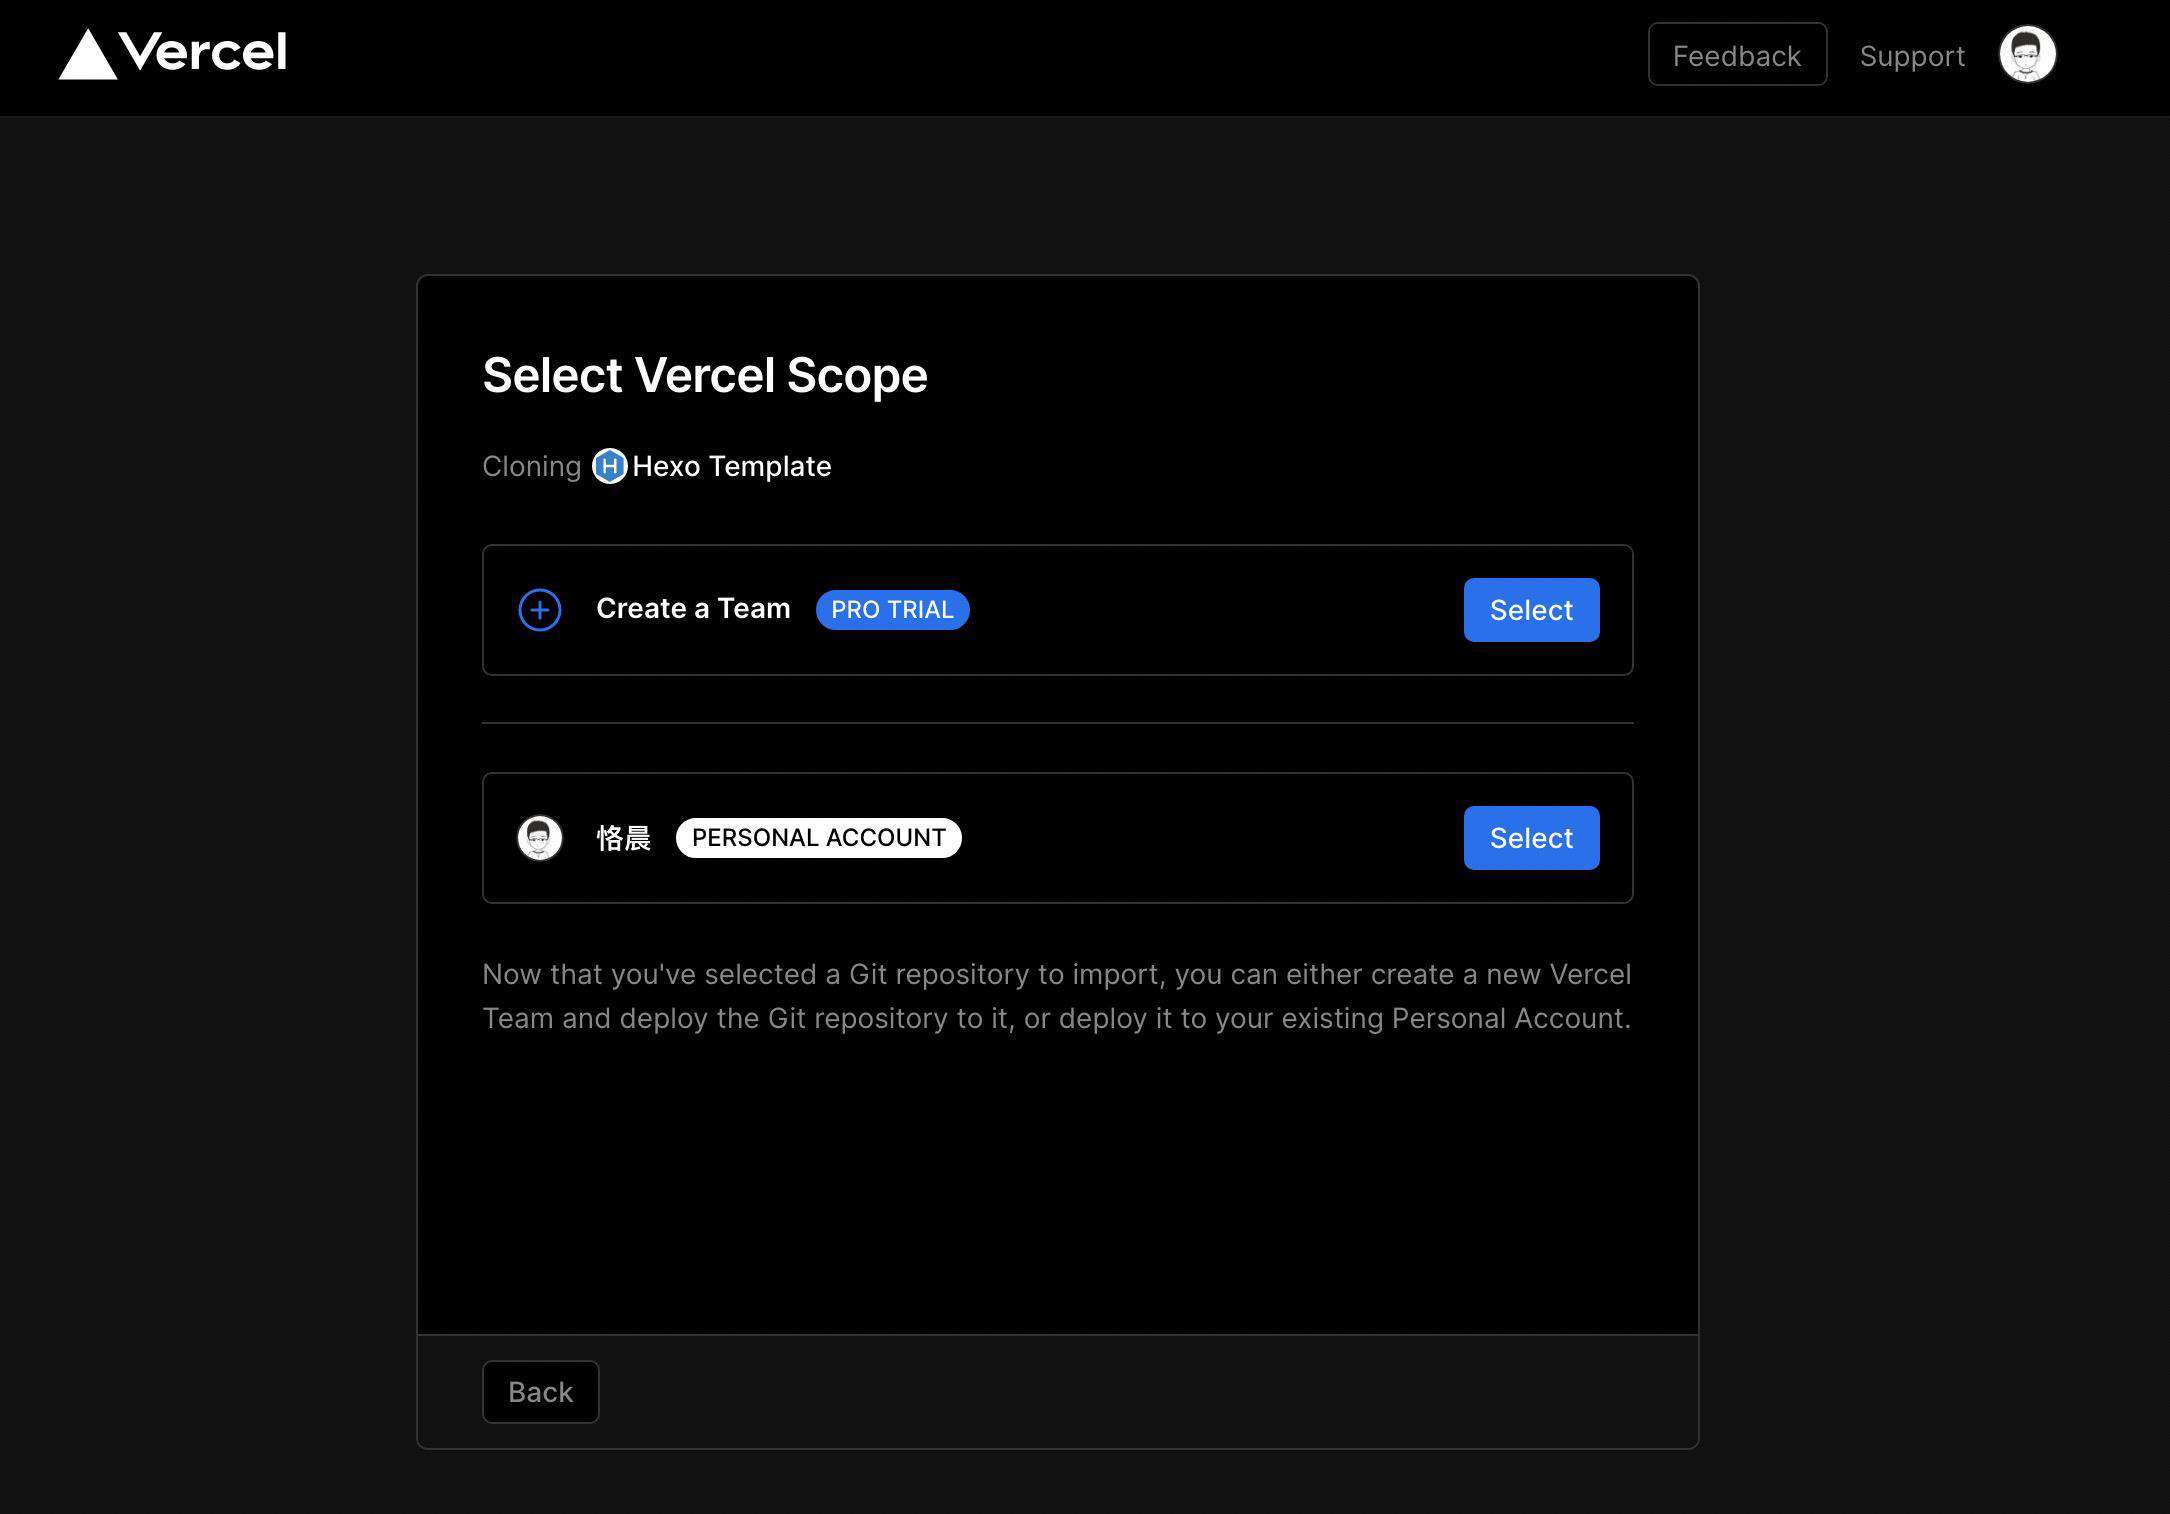Click the Cloning label text
The height and width of the screenshot is (1514, 2170).
[x=531, y=466]
